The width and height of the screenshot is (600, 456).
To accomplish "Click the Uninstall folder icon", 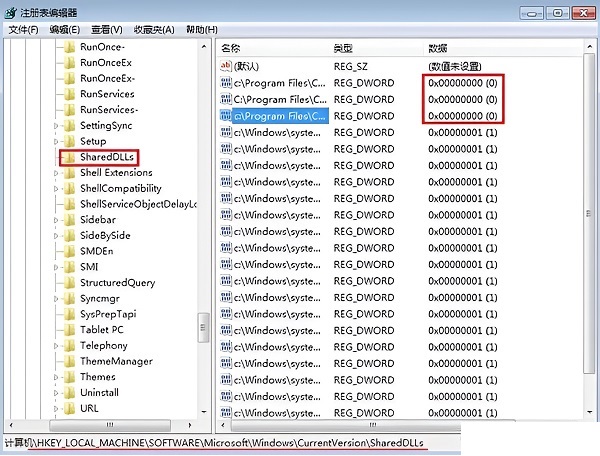I will pyautogui.click(x=70, y=392).
